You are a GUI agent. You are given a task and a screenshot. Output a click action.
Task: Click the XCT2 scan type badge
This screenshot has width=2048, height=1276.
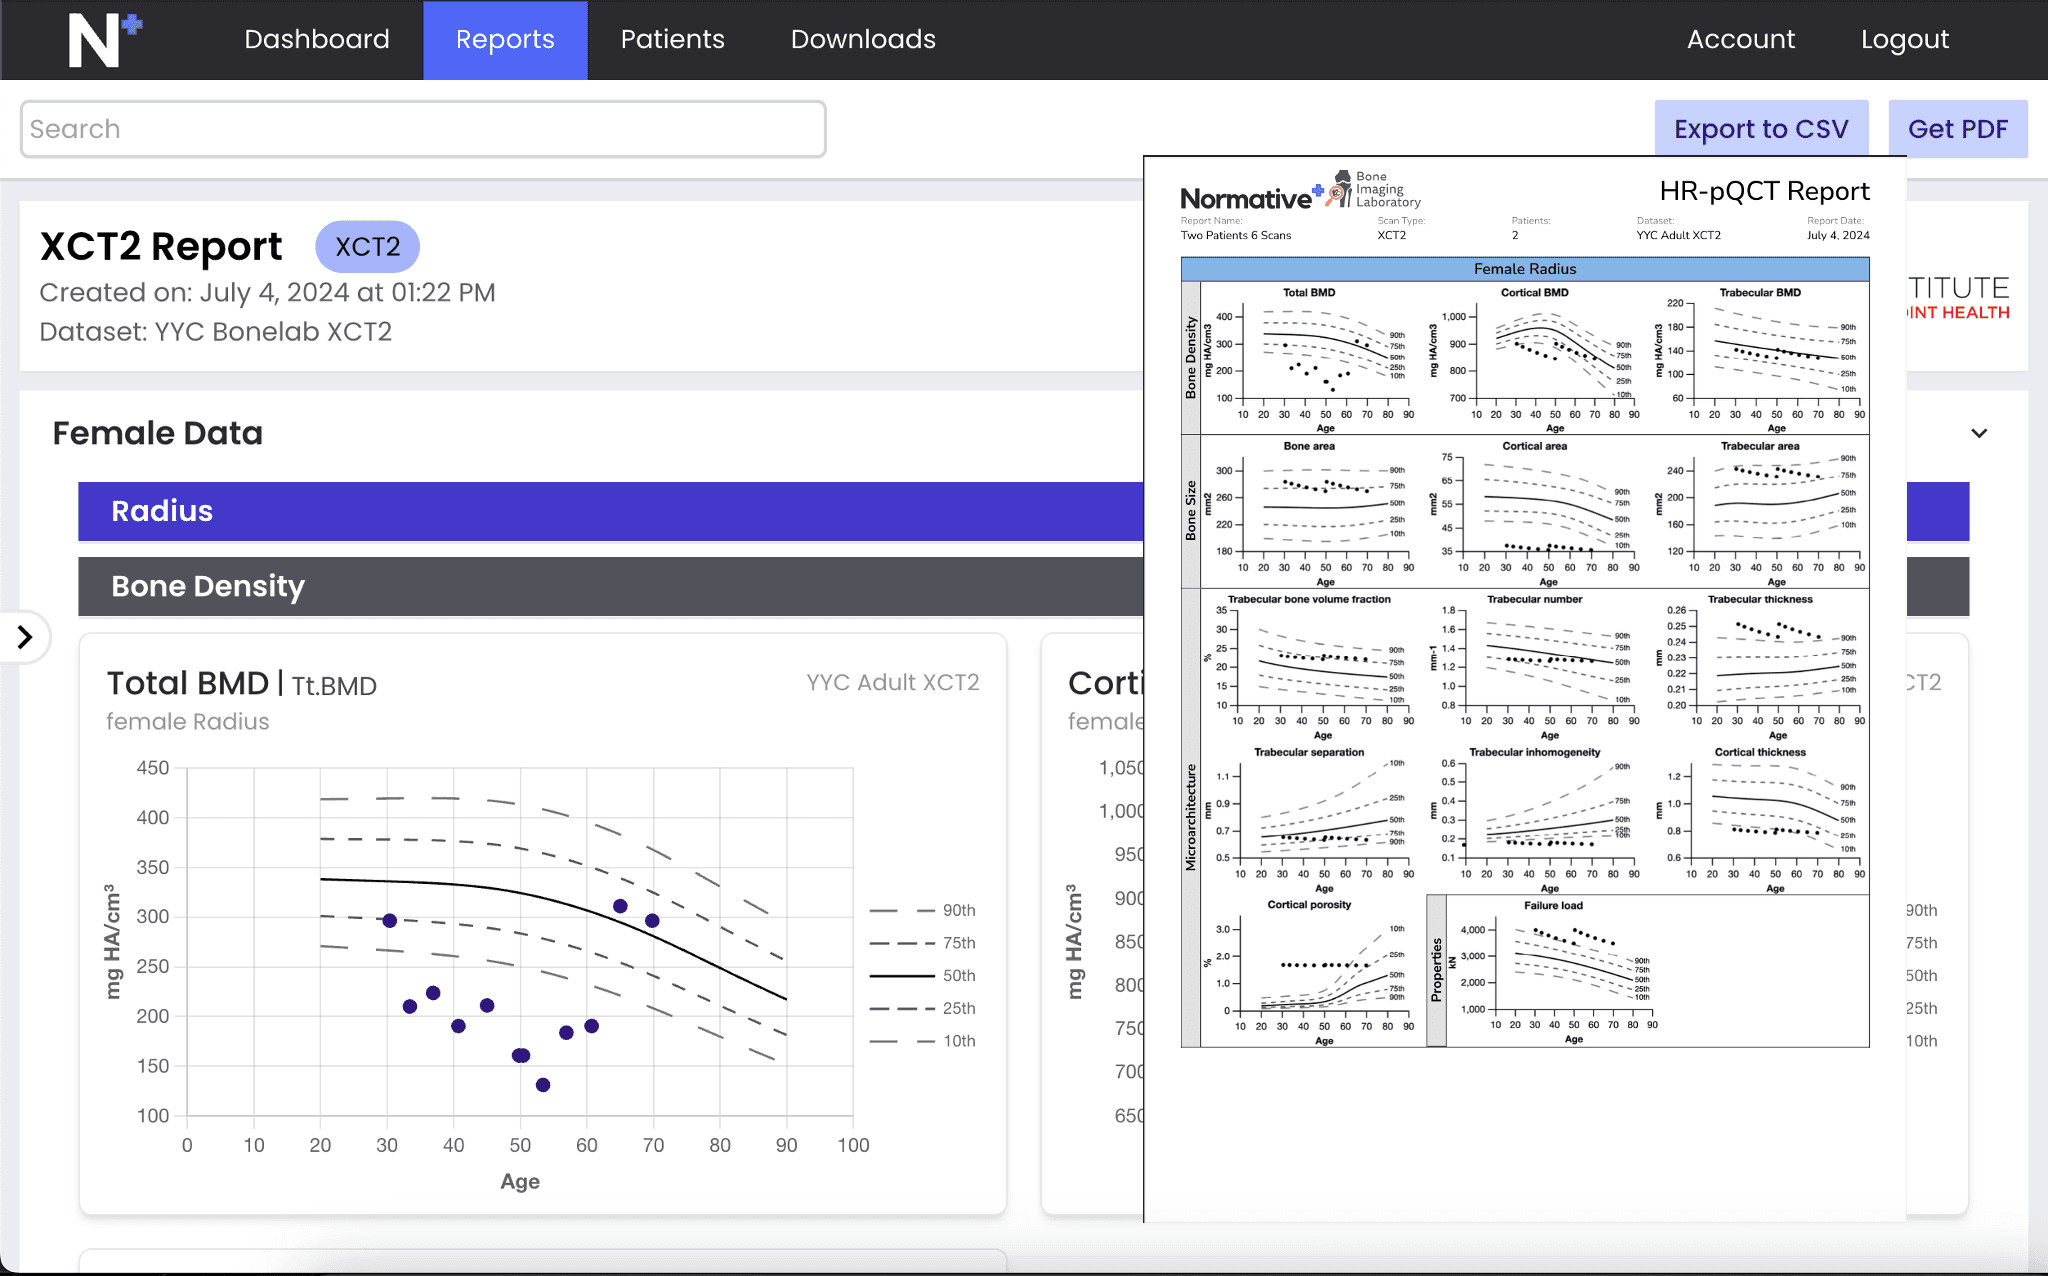pos(367,247)
